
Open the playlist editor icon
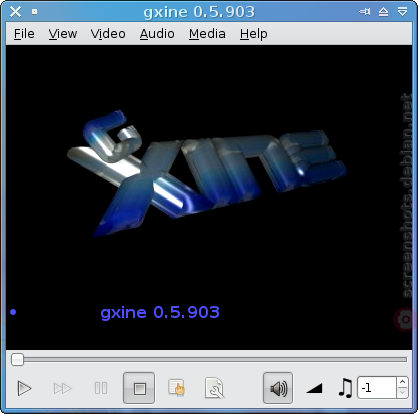coord(177,387)
